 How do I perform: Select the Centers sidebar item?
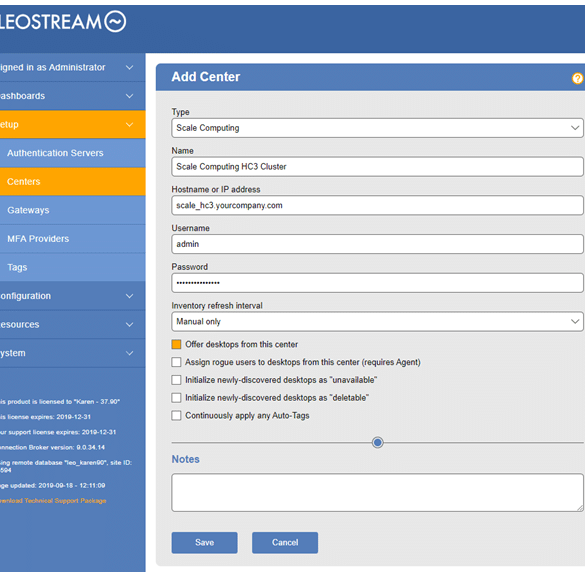(73, 182)
